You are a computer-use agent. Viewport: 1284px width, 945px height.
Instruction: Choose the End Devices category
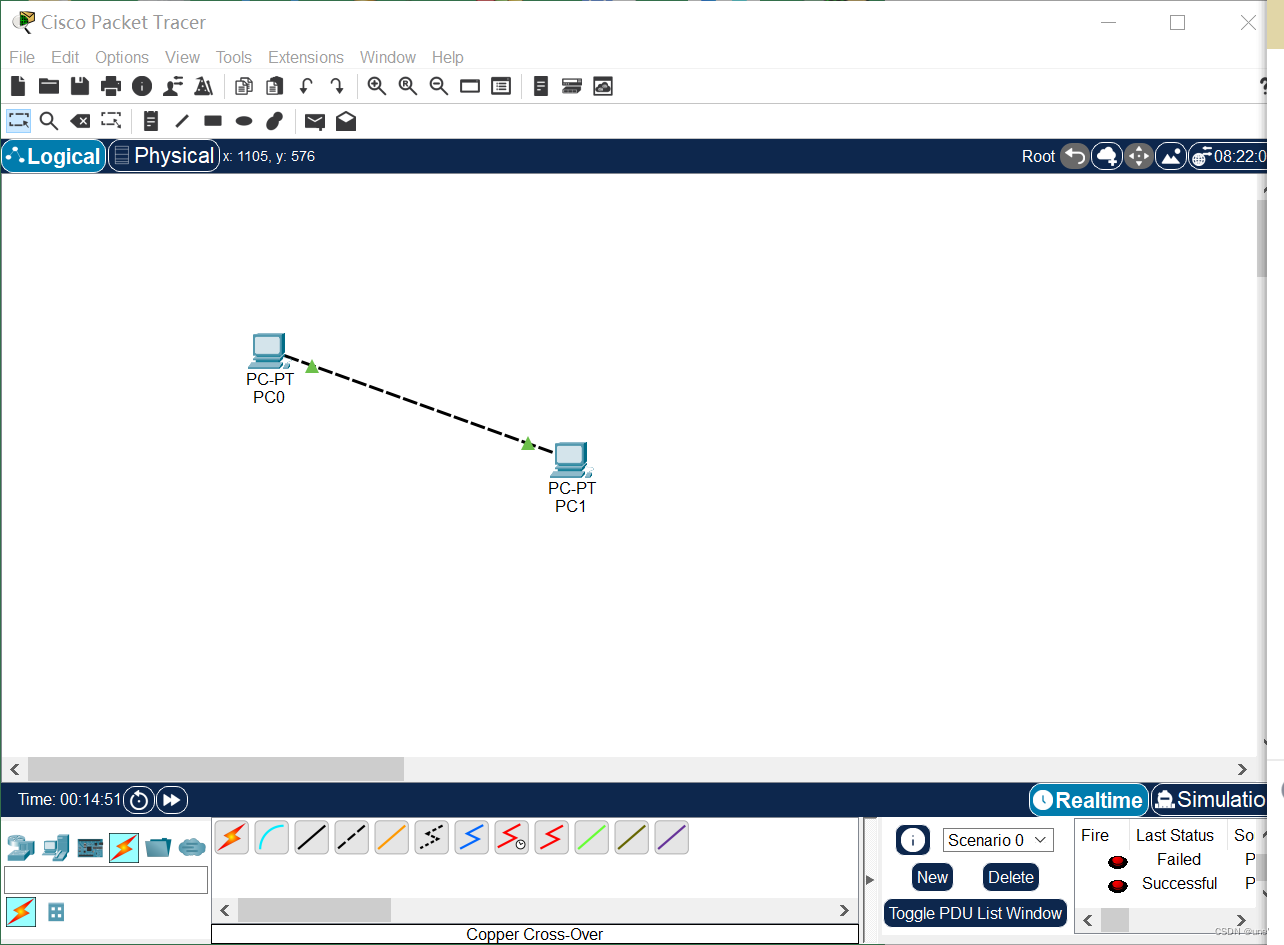point(55,848)
